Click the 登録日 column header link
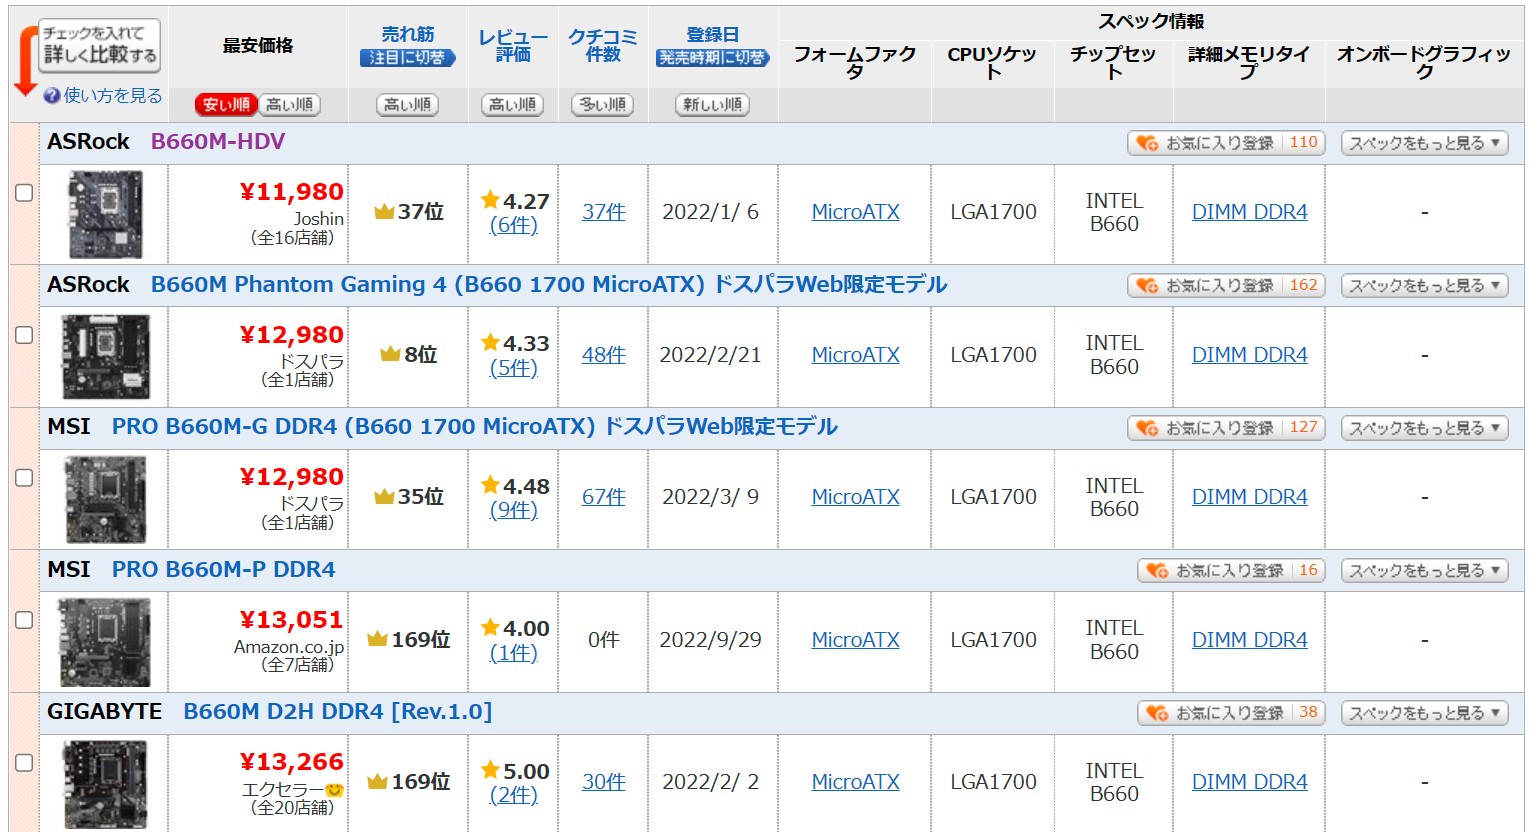 (713, 35)
